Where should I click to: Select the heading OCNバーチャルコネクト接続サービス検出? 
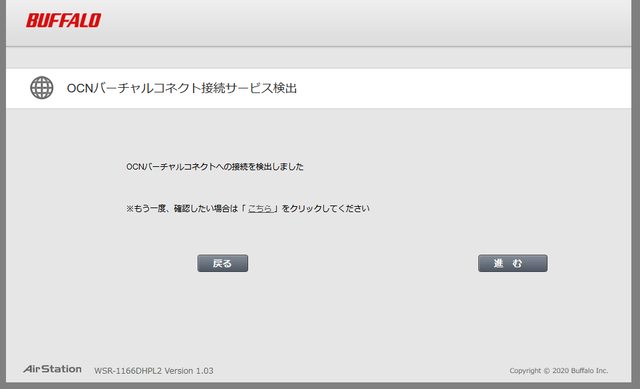(182, 88)
